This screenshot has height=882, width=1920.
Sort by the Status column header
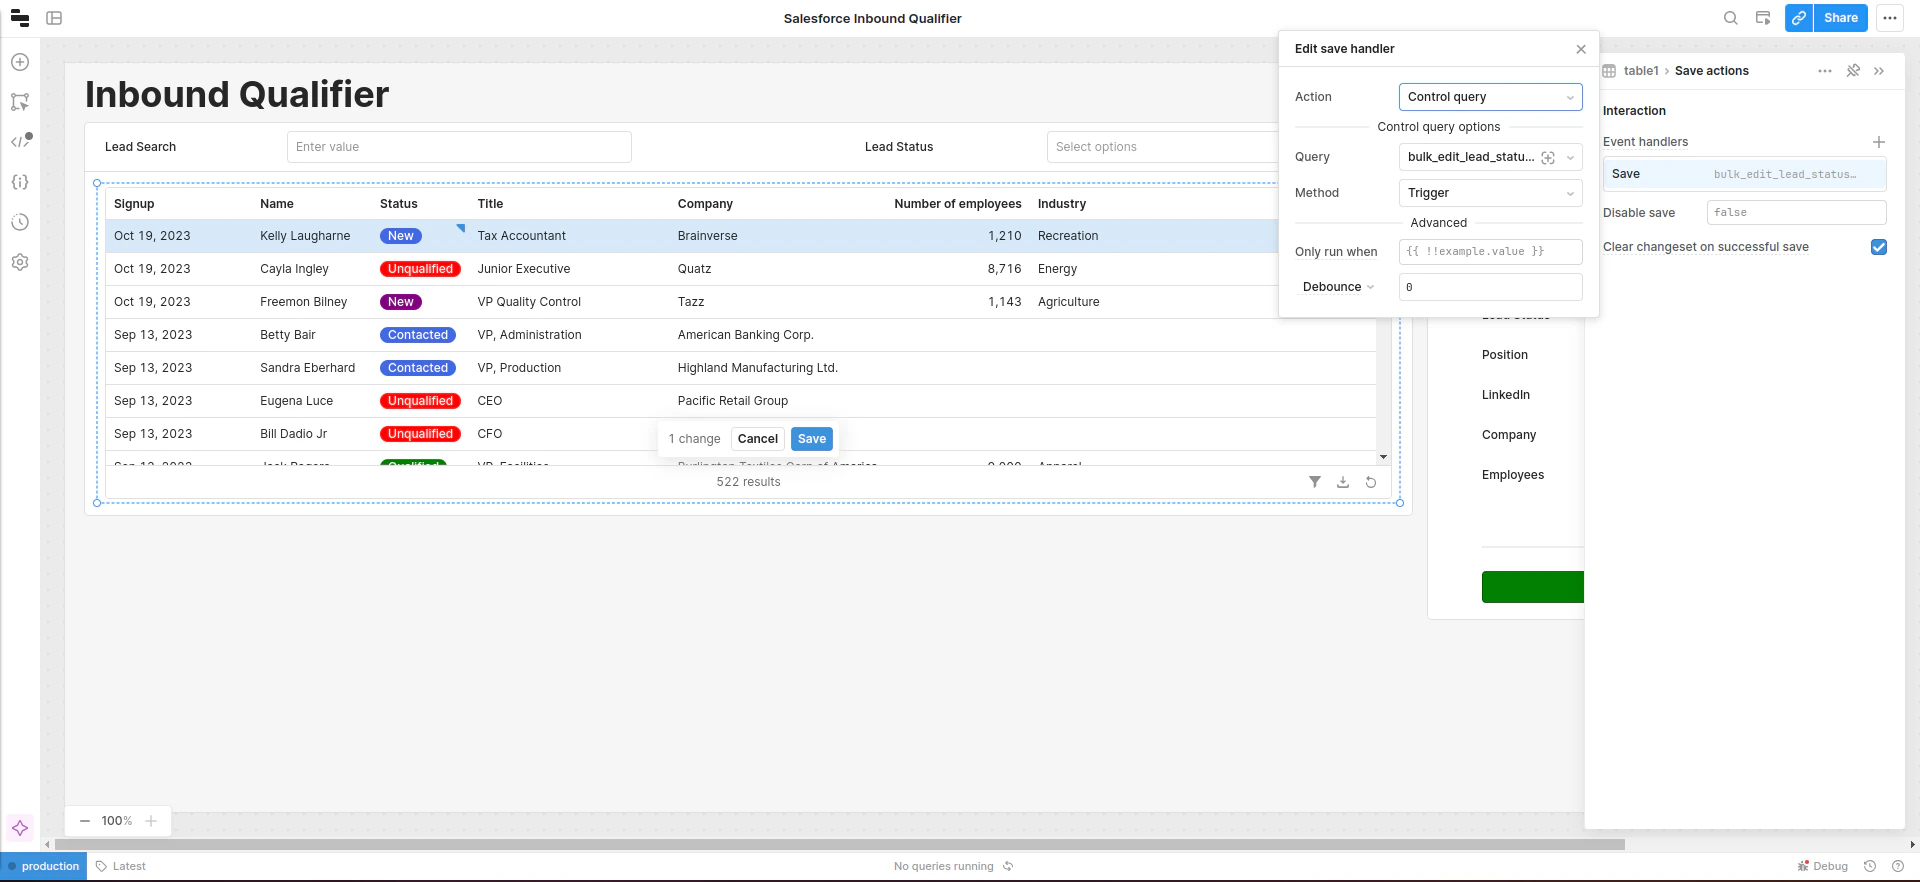pyautogui.click(x=399, y=204)
